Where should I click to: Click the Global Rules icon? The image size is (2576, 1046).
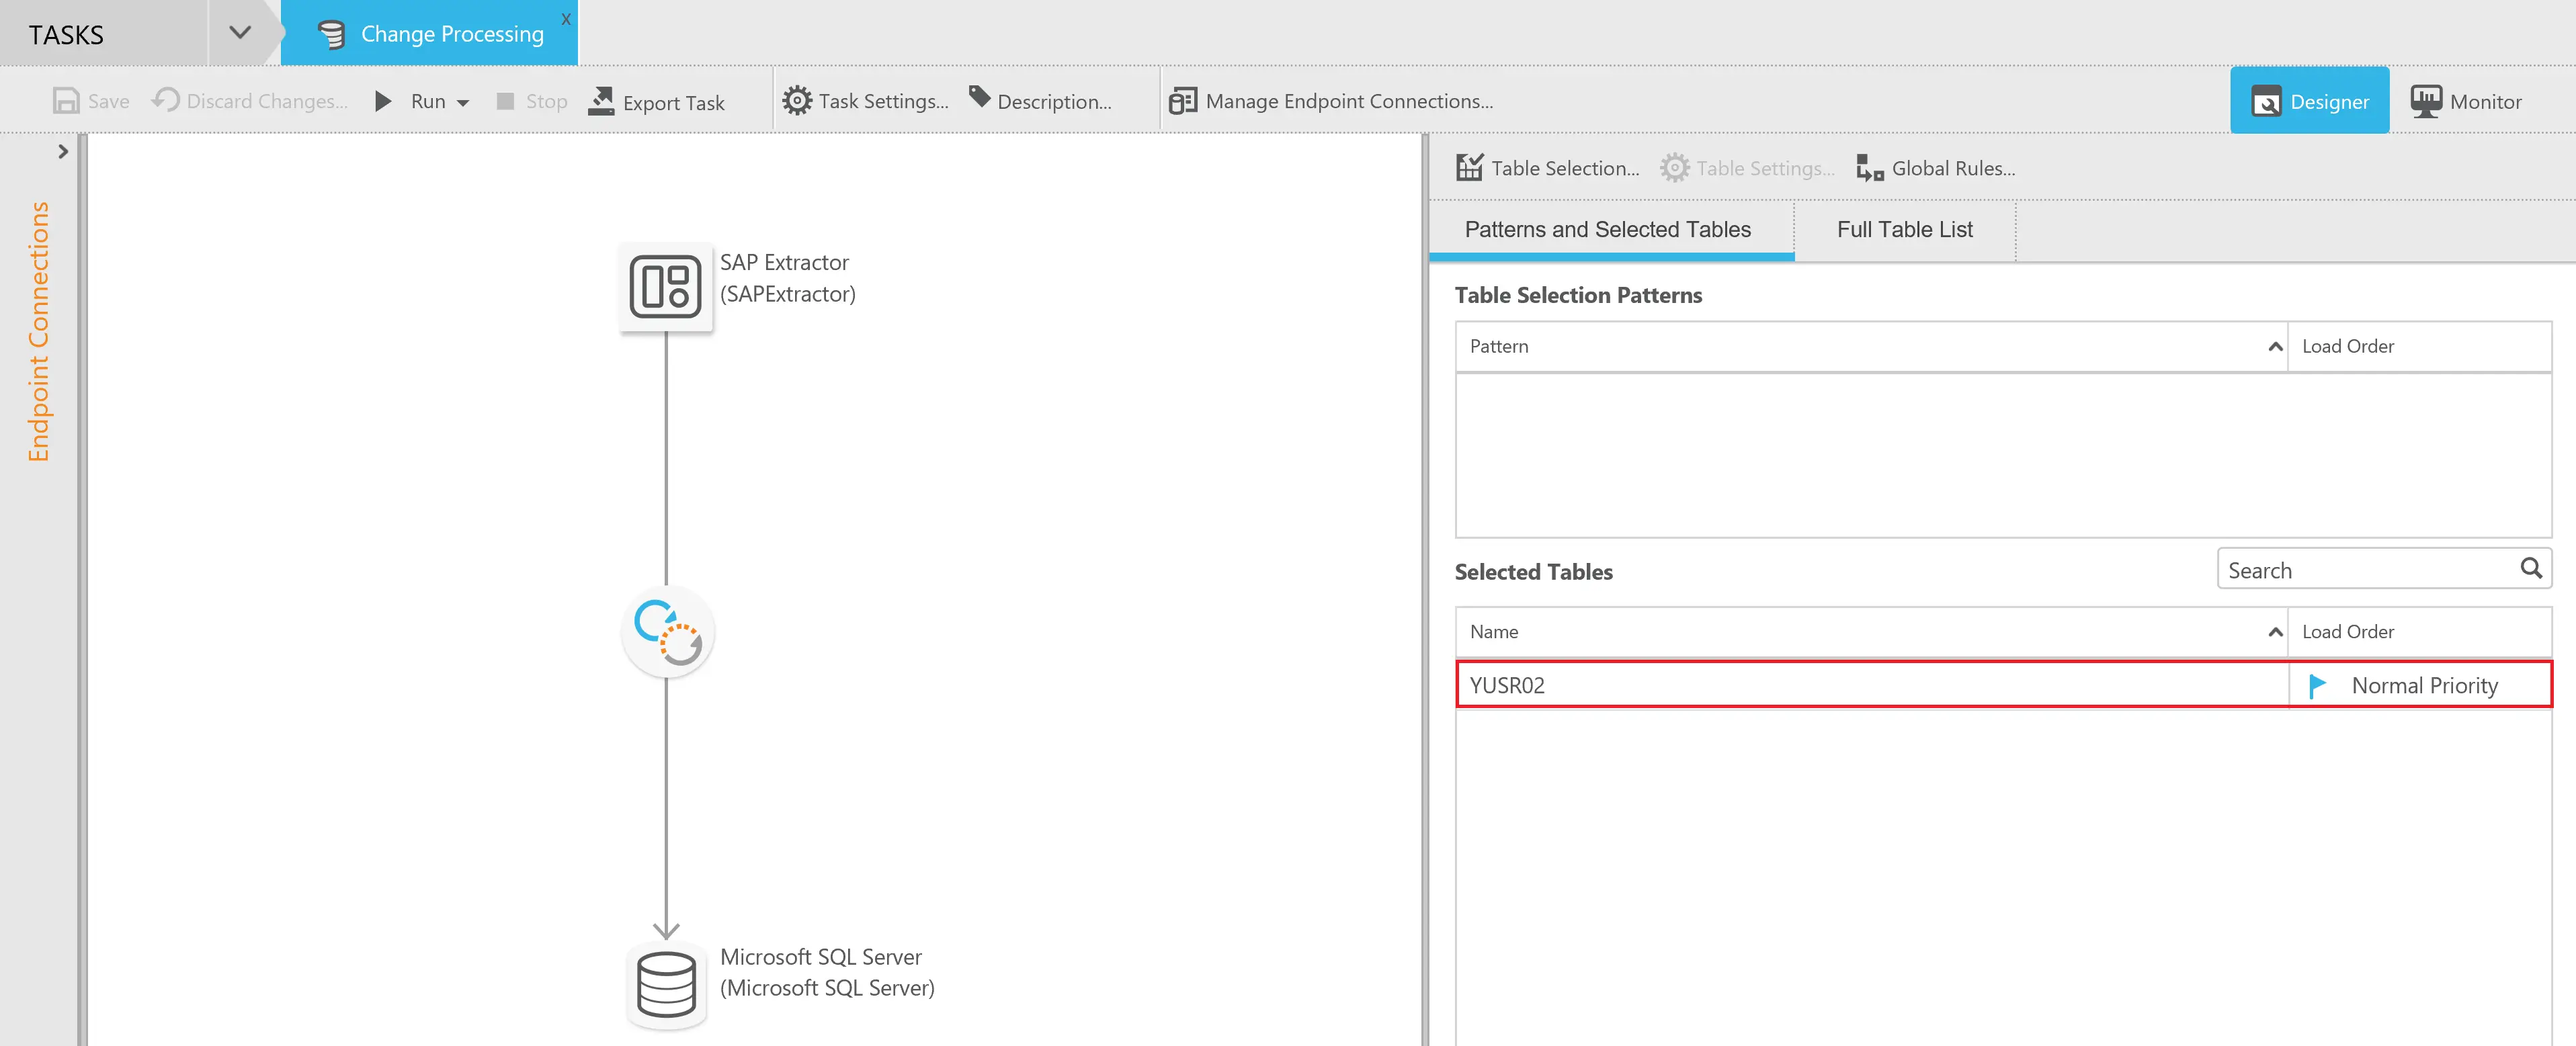click(1869, 168)
